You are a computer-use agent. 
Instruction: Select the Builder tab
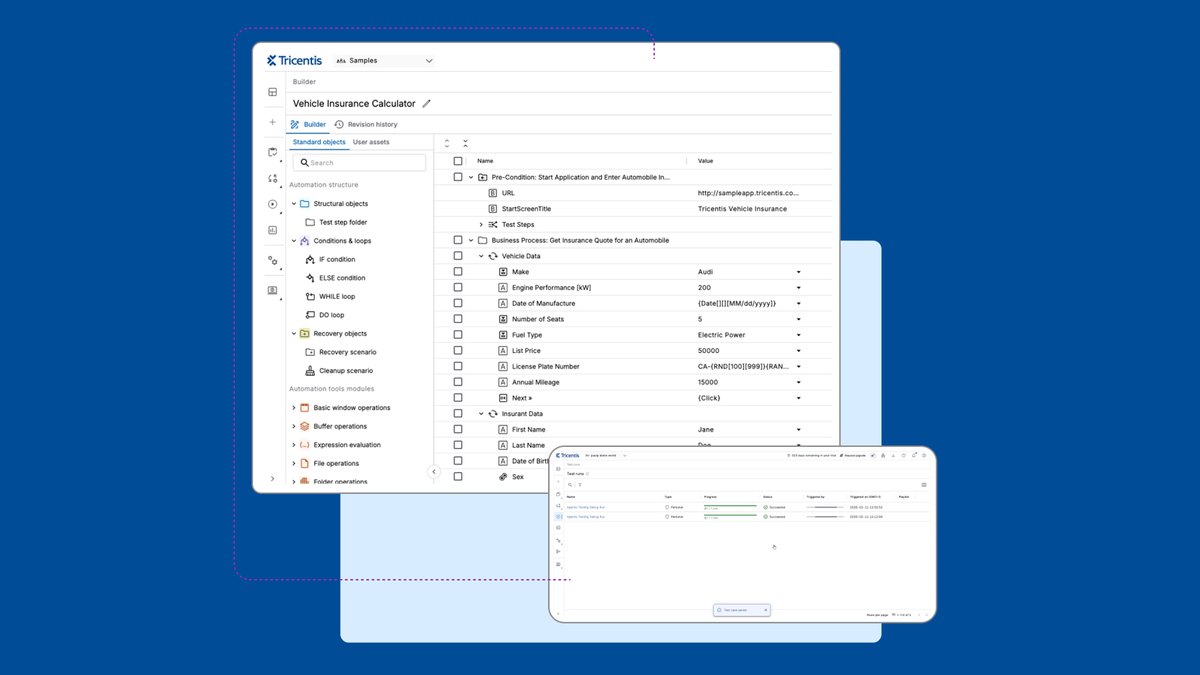coord(308,124)
